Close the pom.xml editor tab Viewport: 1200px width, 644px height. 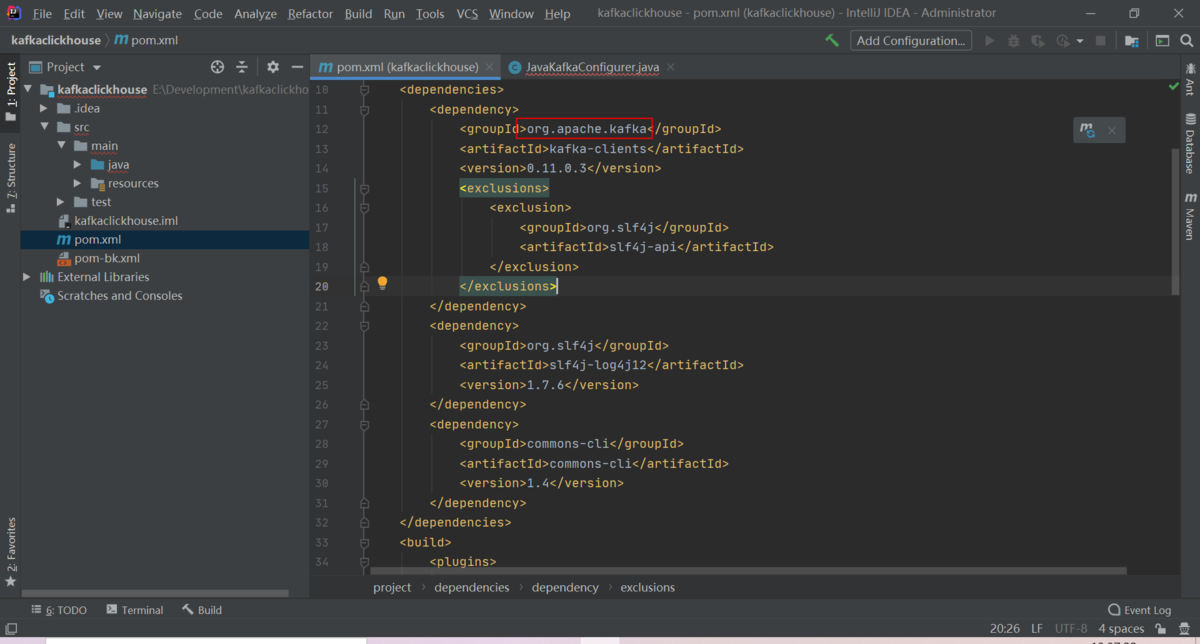(x=490, y=67)
